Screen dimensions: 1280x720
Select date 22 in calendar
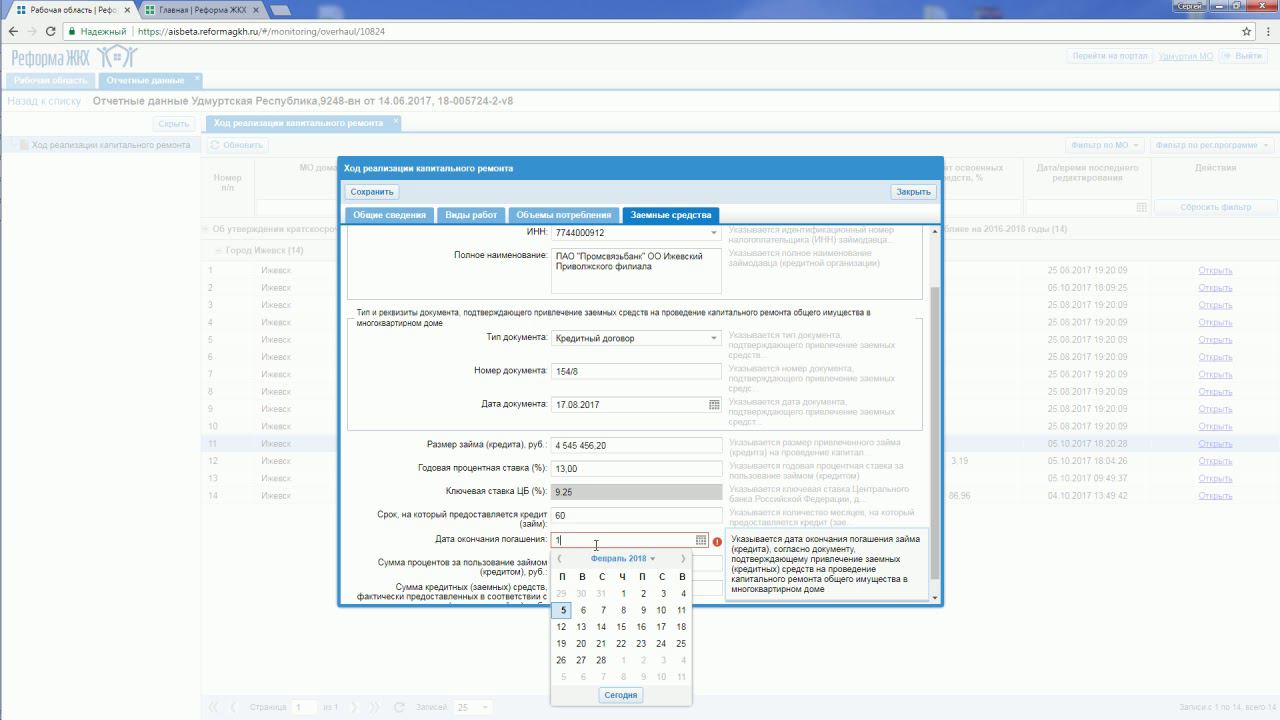621,644
